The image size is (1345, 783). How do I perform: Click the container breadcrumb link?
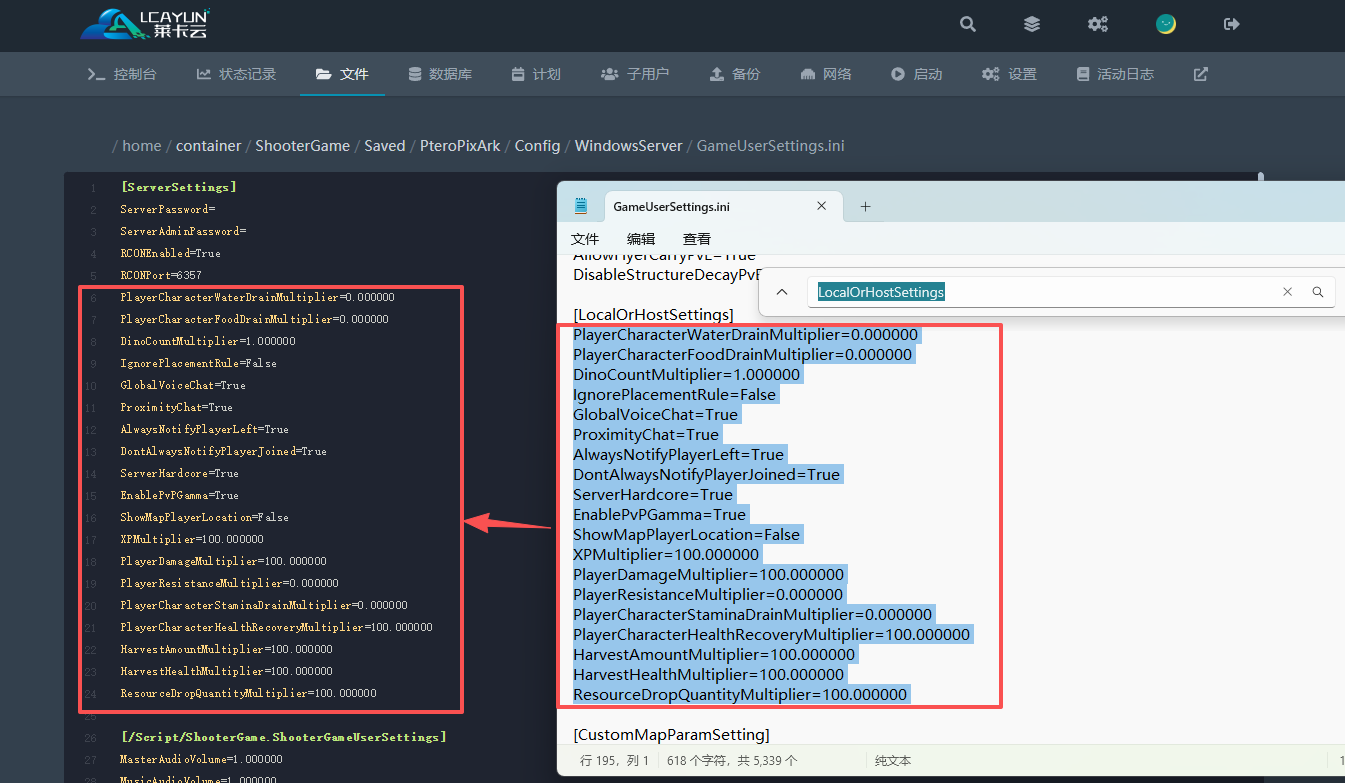[208, 146]
